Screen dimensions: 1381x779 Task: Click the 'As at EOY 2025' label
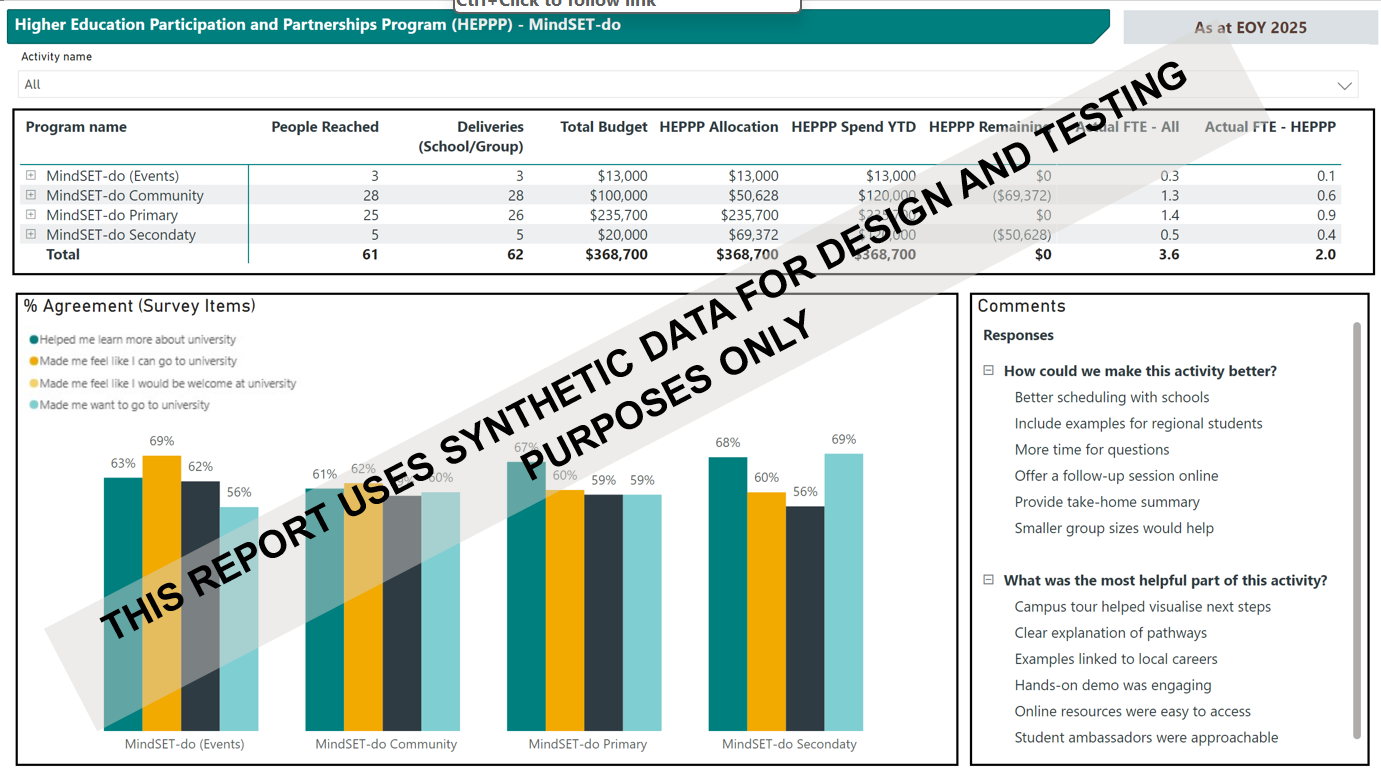pyautogui.click(x=1250, y=28)
